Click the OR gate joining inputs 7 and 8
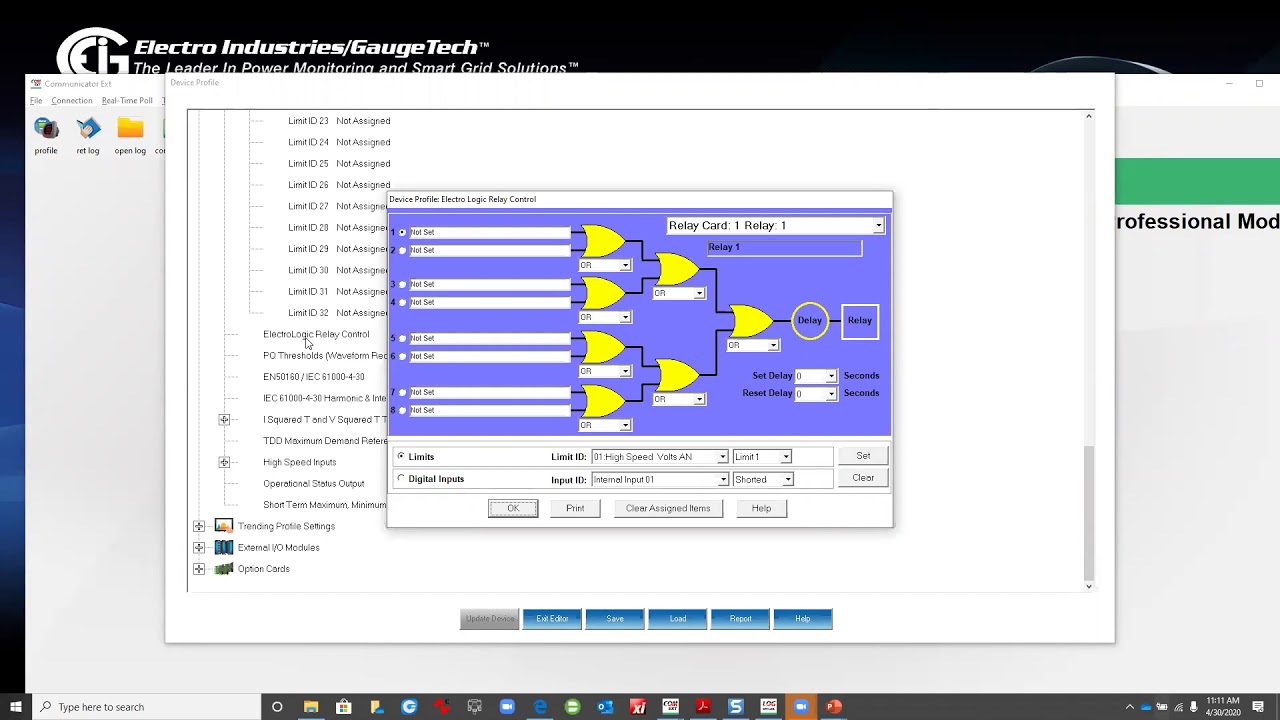The image size is (1280, 720). 603,401
